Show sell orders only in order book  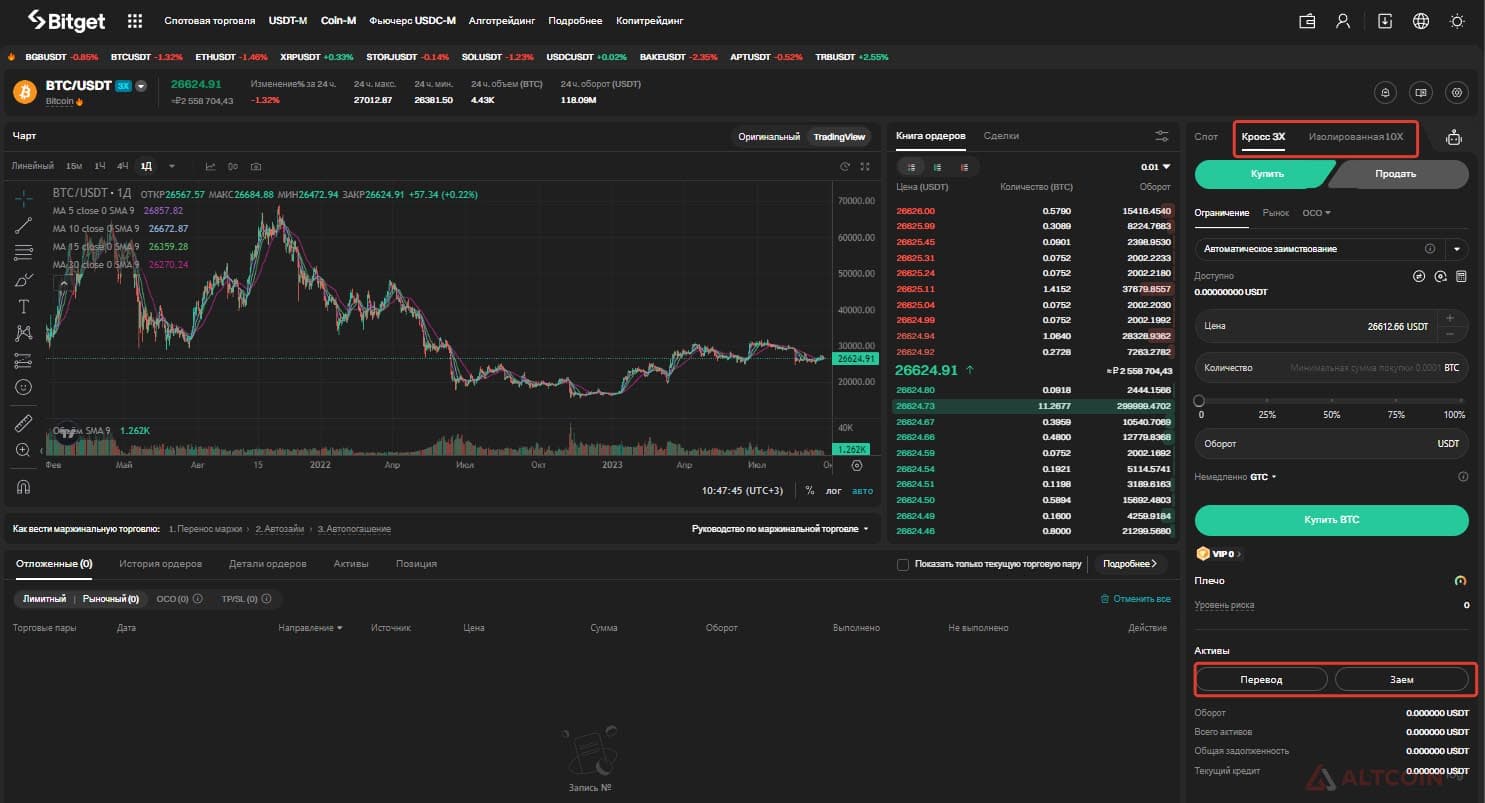pyautogui.click(x=963, y=167)
